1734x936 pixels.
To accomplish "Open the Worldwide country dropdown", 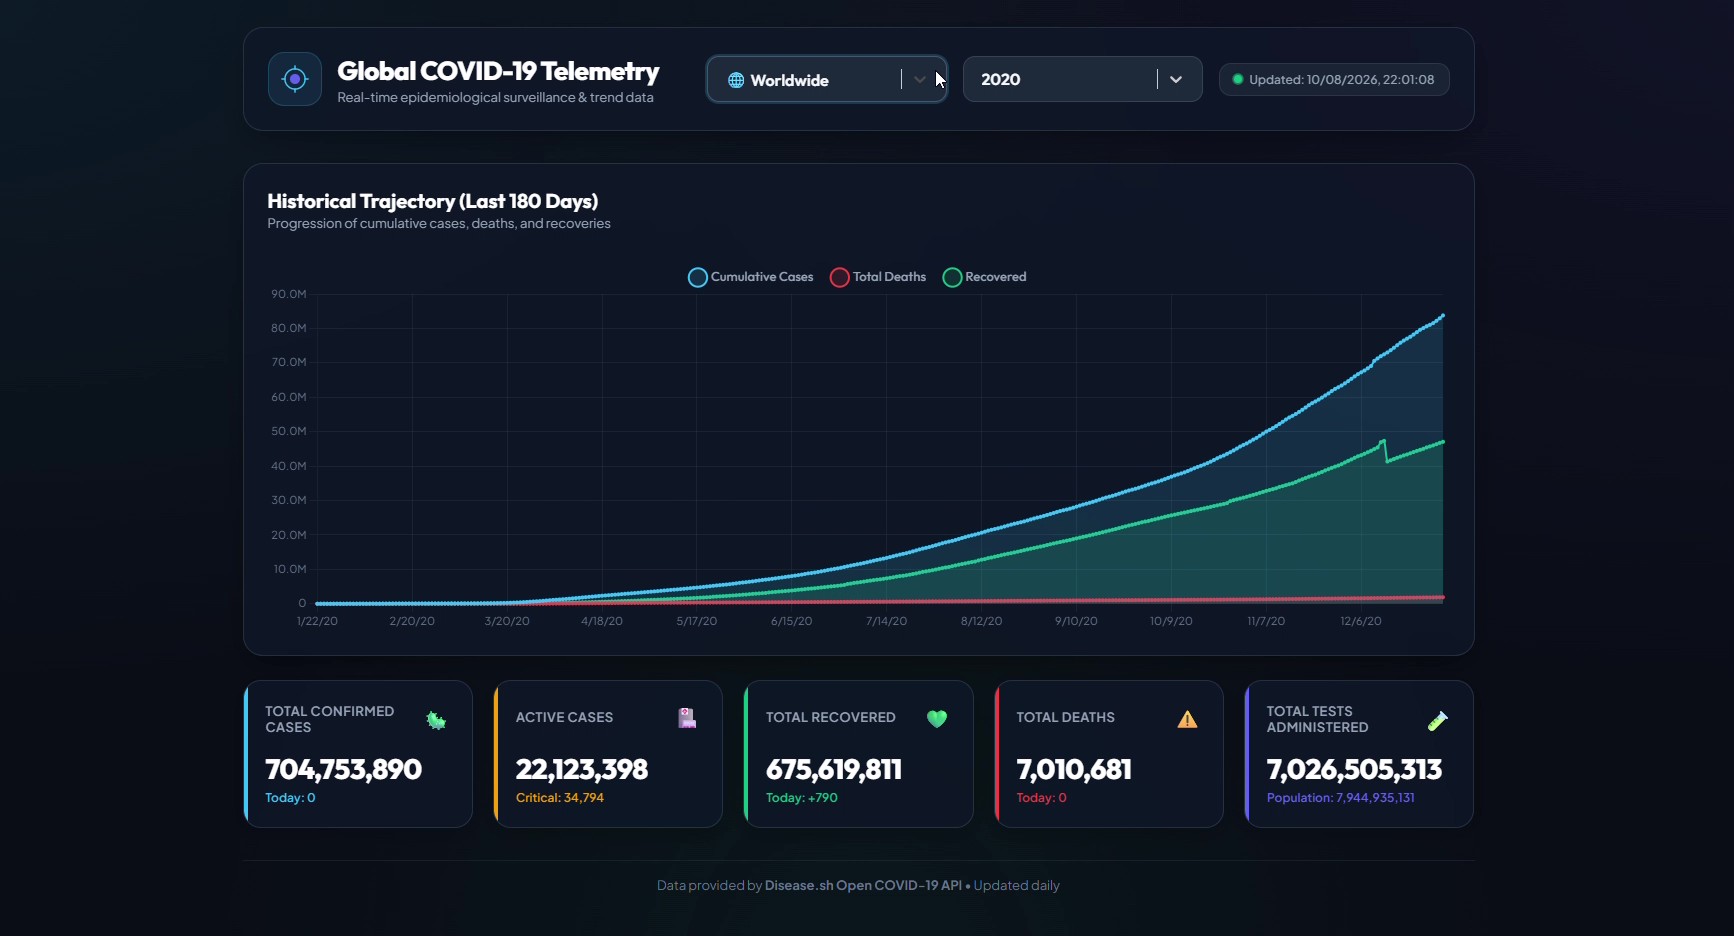I will 827,79.
